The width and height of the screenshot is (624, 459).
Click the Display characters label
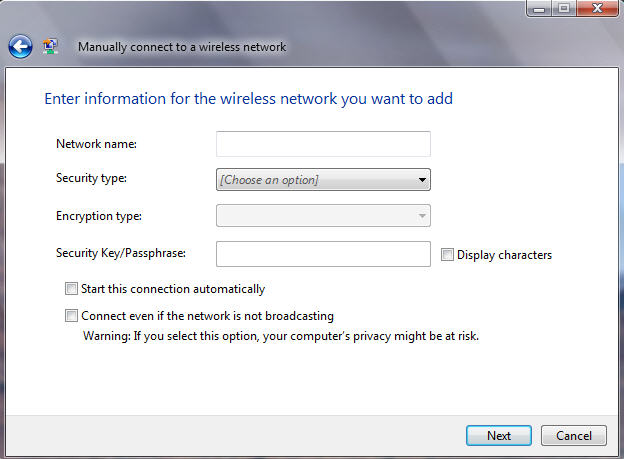point(504,255)
